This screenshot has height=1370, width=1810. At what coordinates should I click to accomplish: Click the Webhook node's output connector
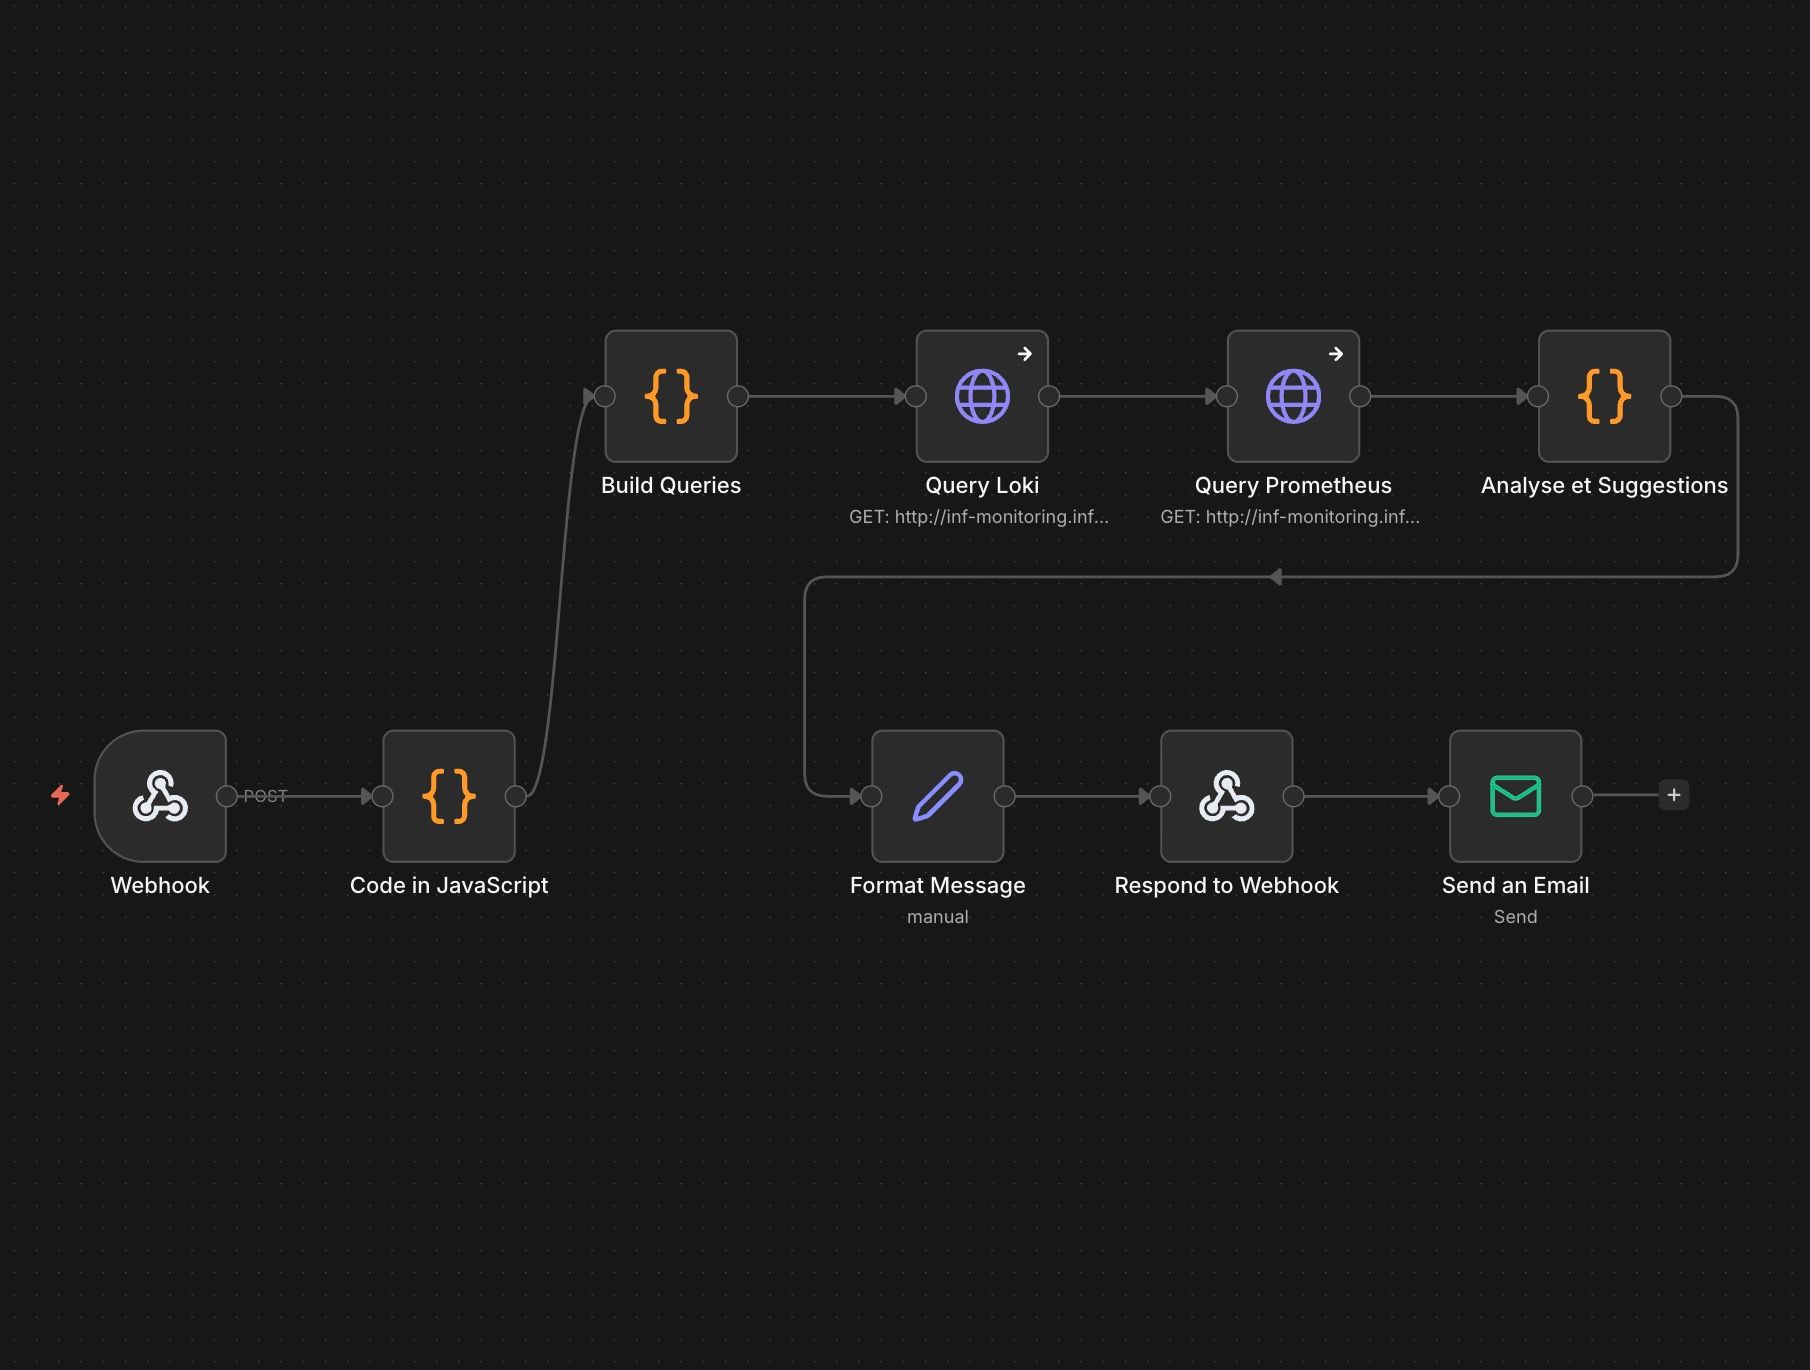pos(227,796)
